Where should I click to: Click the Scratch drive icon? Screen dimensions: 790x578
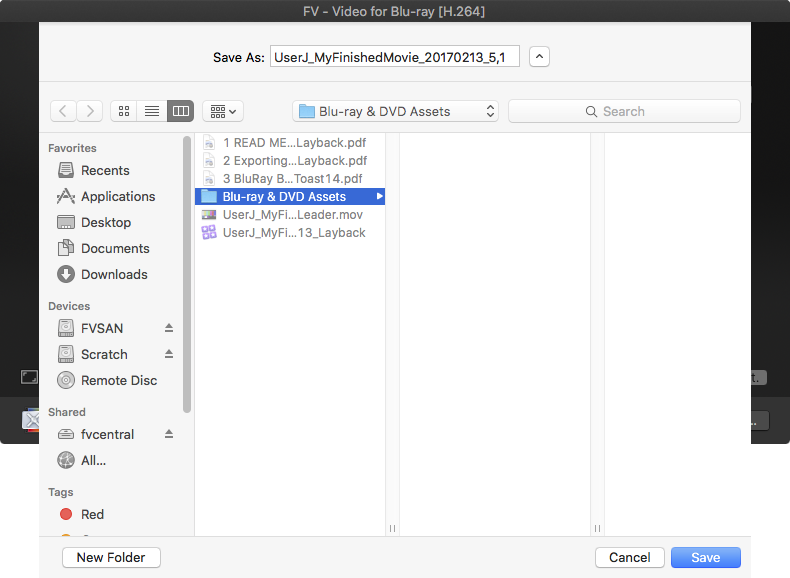[66, 354]
